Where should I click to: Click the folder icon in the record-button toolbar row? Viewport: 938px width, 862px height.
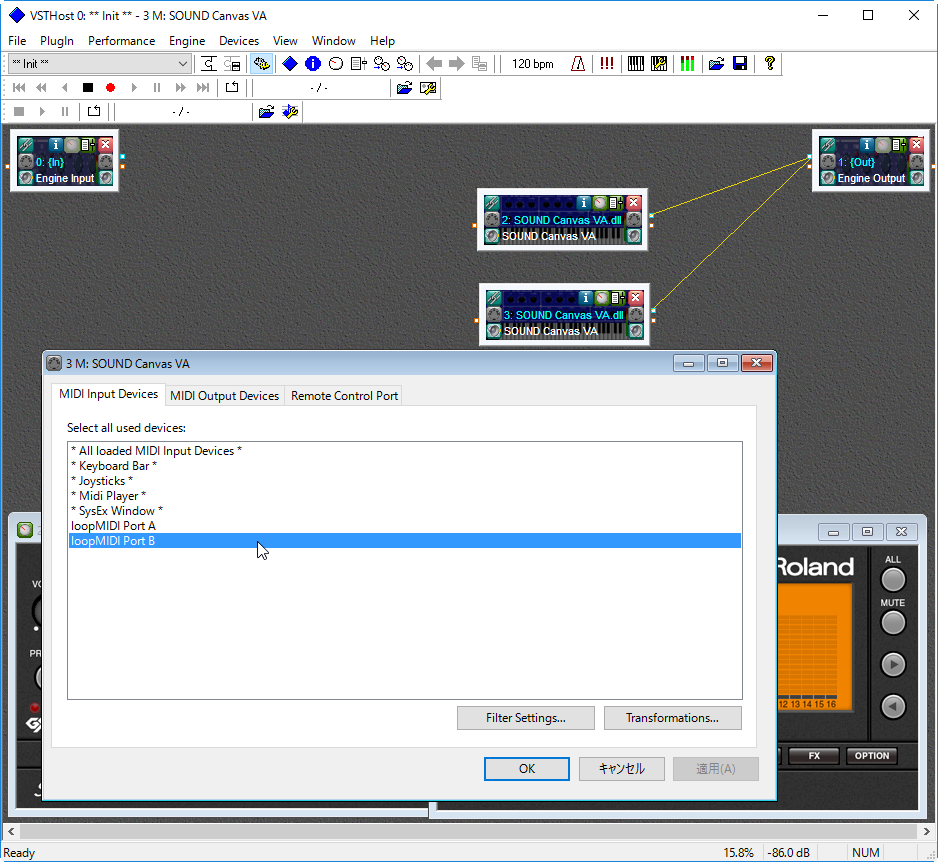(x=404, y=88)
